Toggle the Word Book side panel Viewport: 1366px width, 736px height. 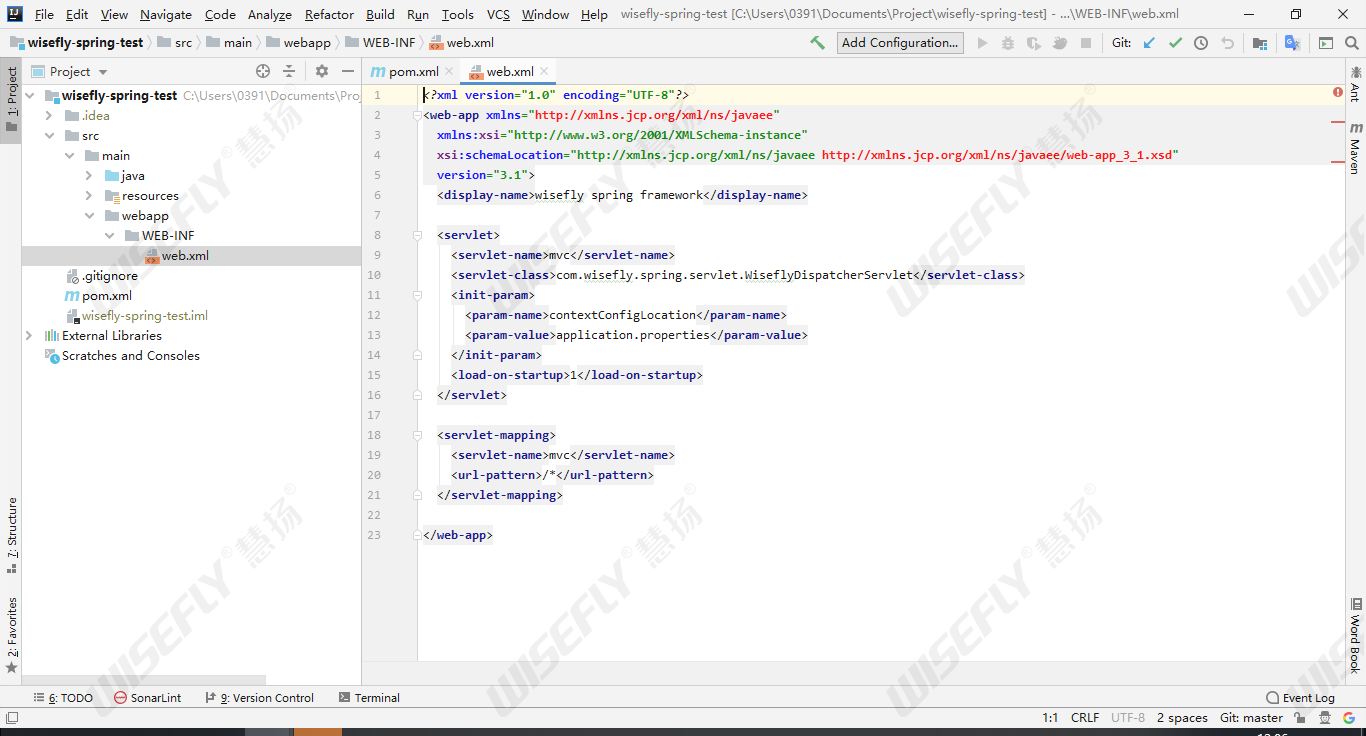click(x=1355, y=636)
